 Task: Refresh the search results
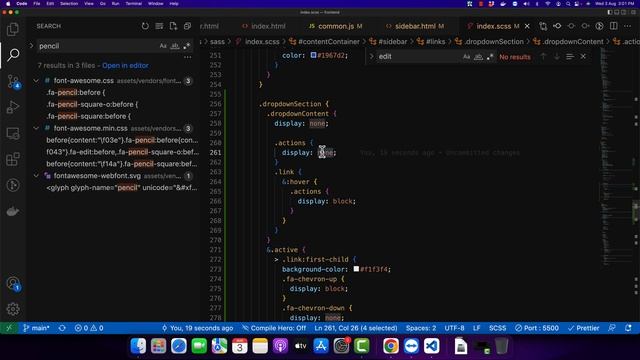(145, 26)
